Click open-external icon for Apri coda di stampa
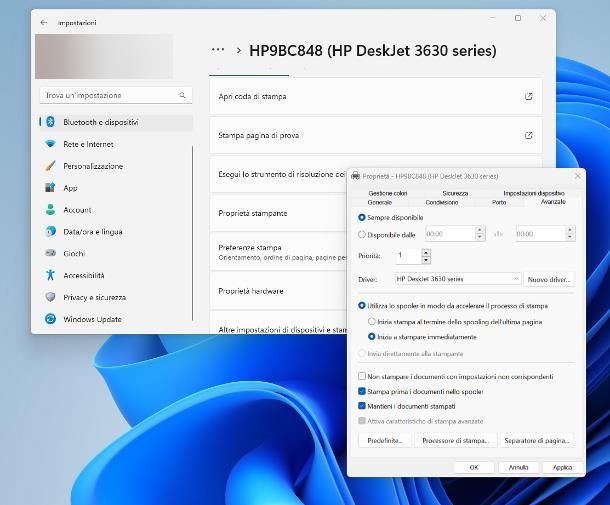610x505 pixels. 528,96
